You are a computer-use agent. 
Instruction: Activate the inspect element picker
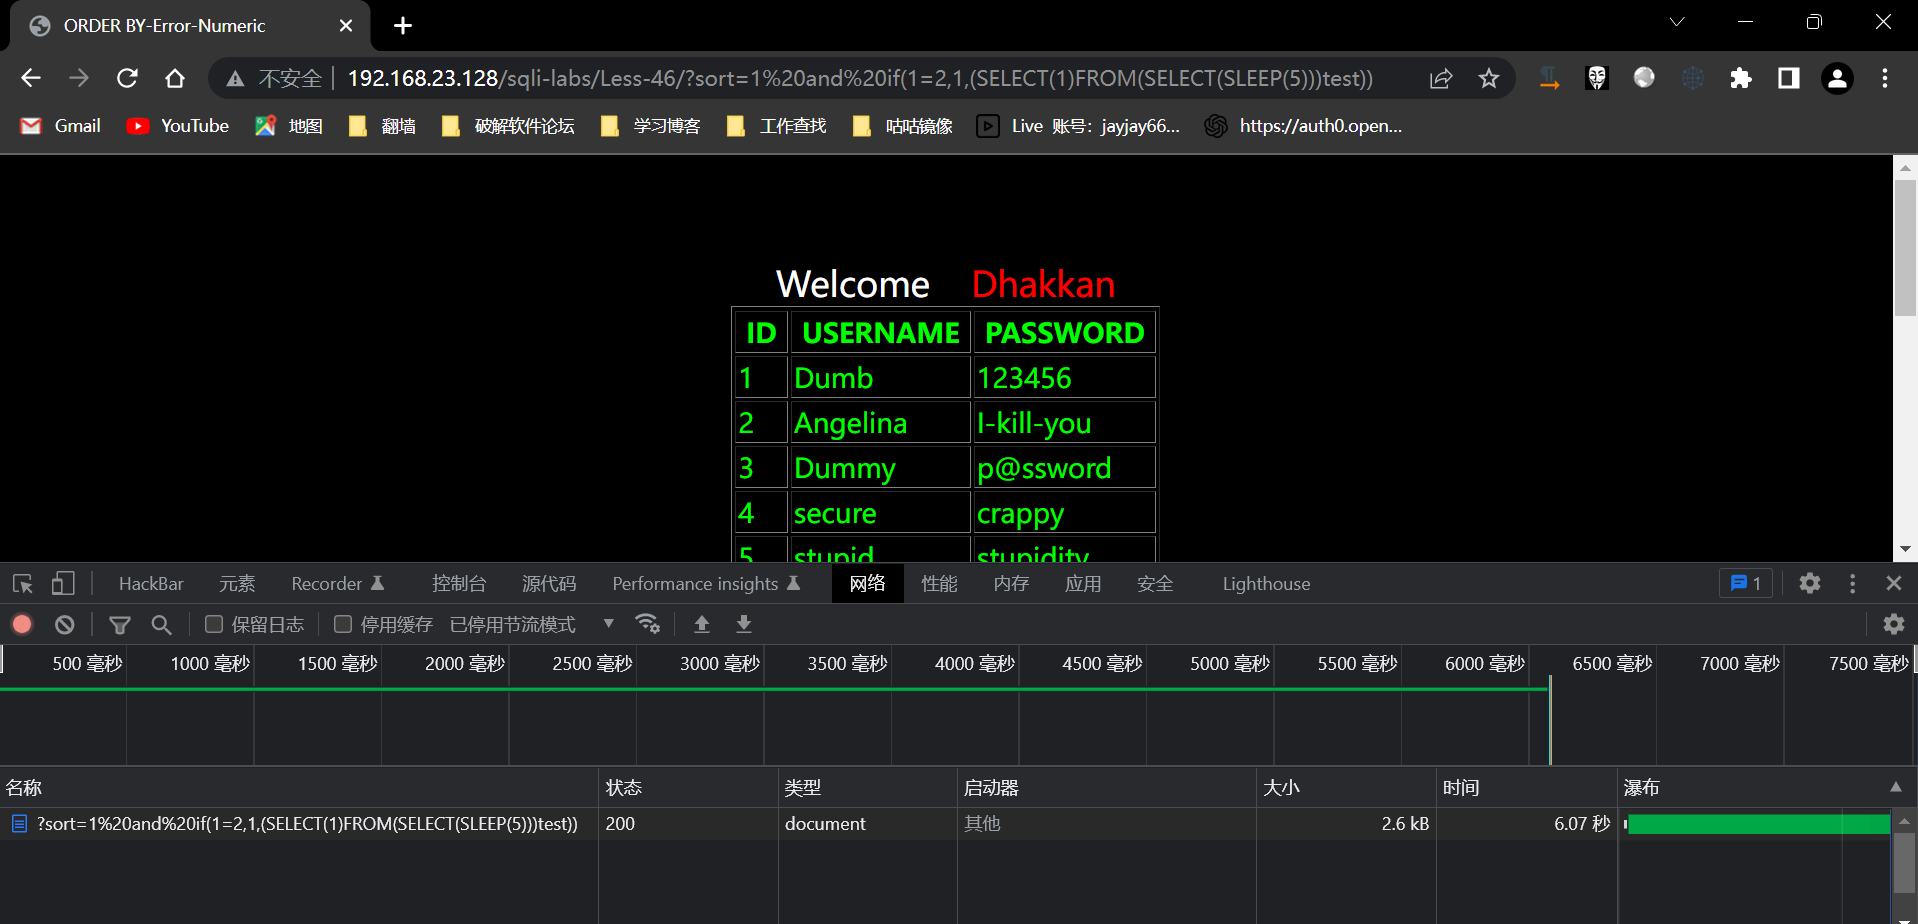coord(23,584)
